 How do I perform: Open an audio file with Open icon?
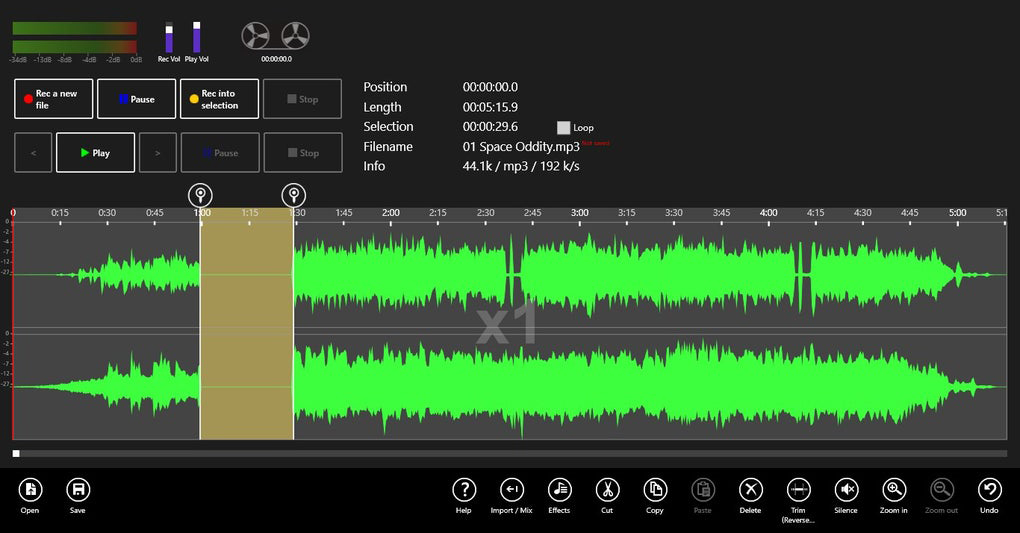[x=30, y=490]
